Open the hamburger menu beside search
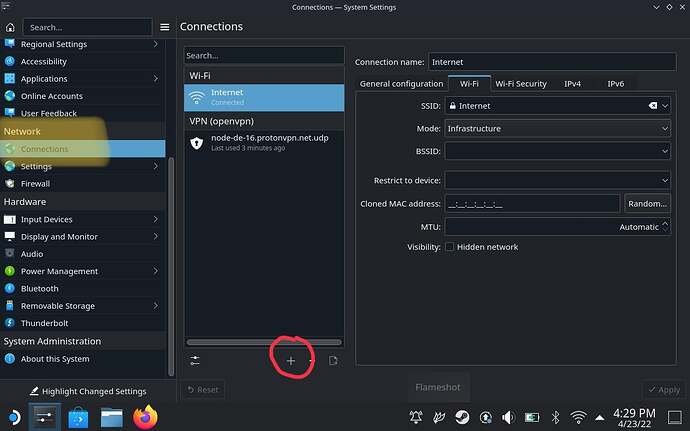690x431 pixels. coord(165,27)
